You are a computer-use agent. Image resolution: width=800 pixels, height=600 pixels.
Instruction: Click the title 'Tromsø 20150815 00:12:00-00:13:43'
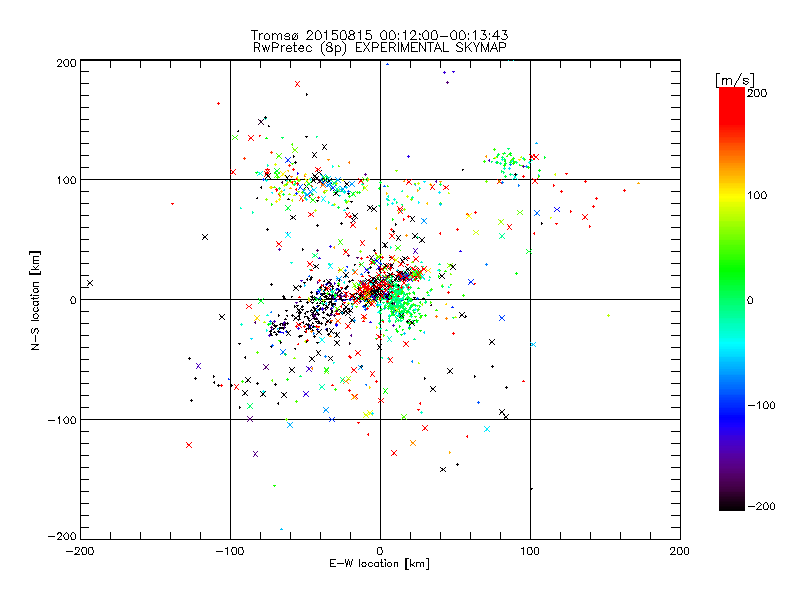click(379, 35)
